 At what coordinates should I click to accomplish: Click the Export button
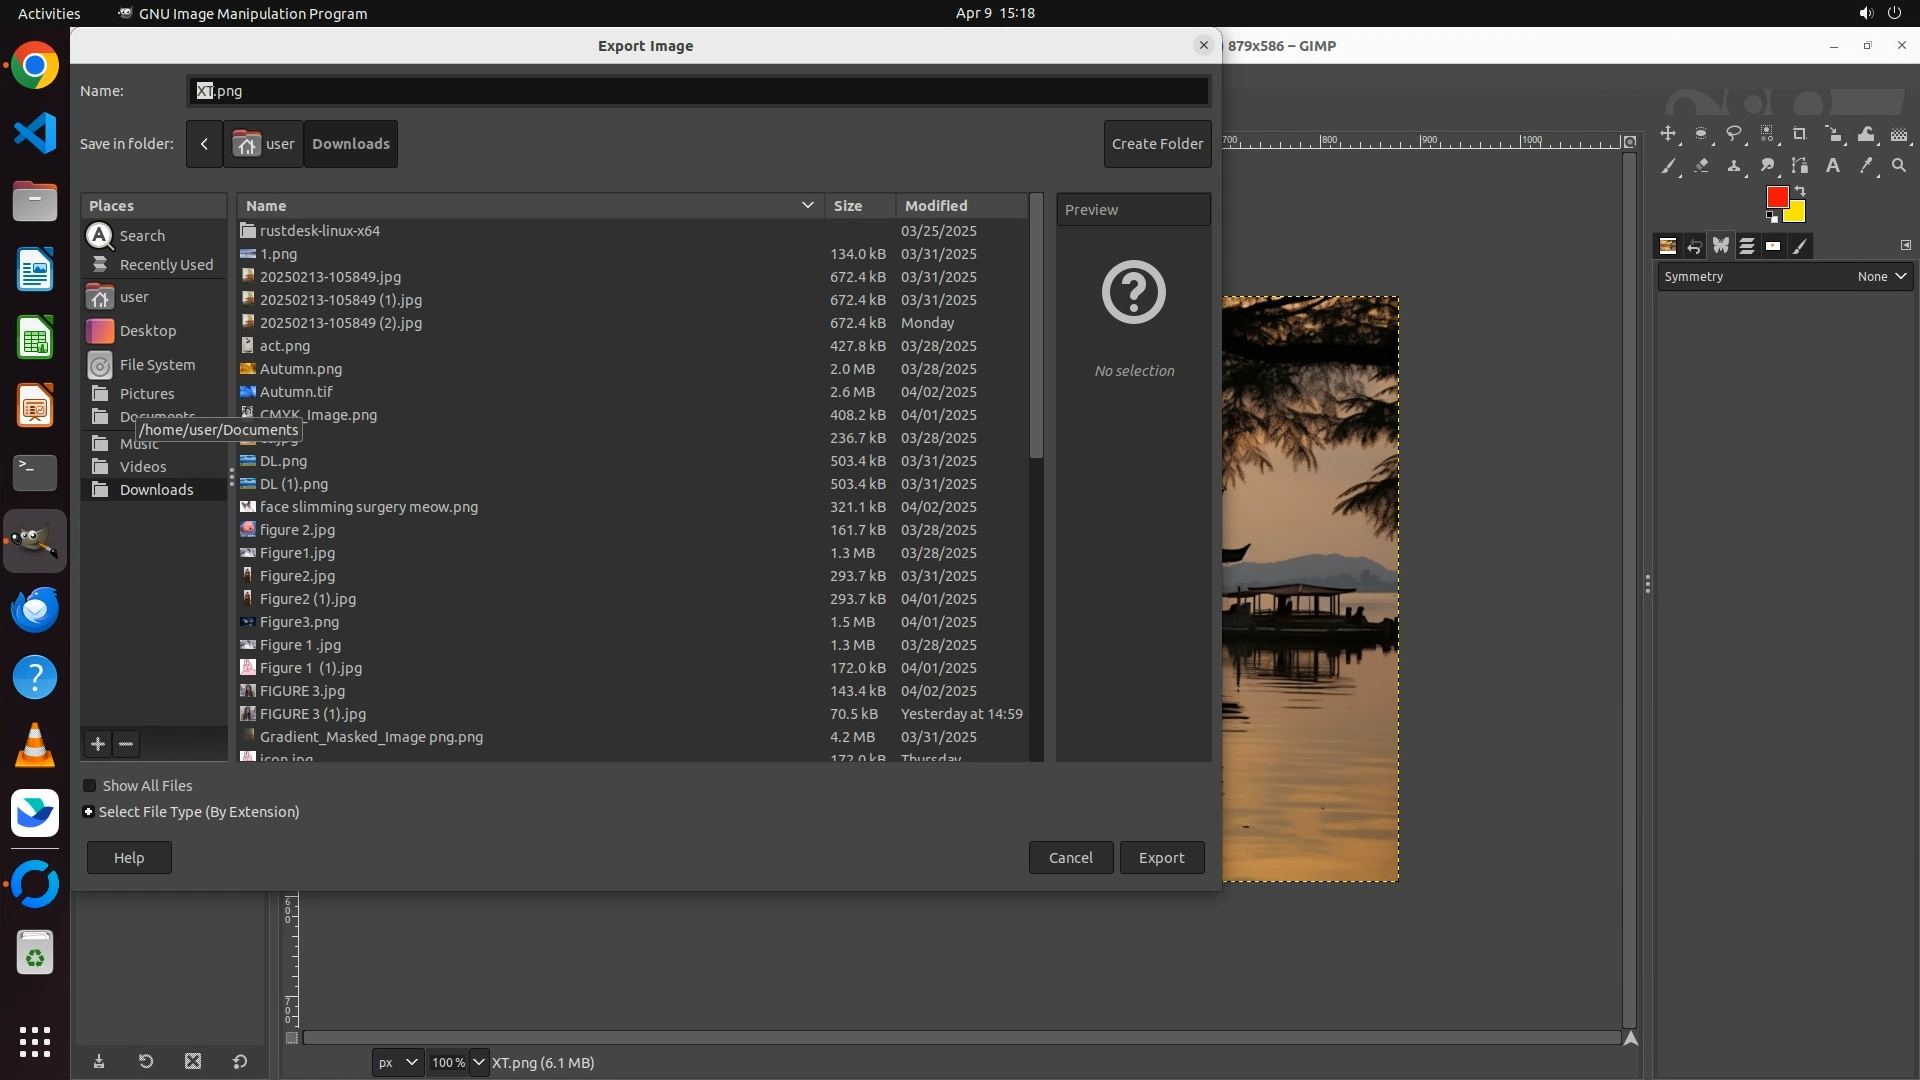click(x=1161, y=858)
